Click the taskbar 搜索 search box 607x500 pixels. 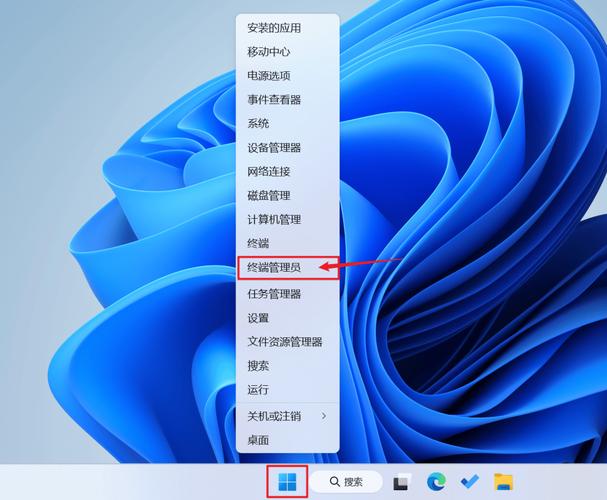coord(346,482)
